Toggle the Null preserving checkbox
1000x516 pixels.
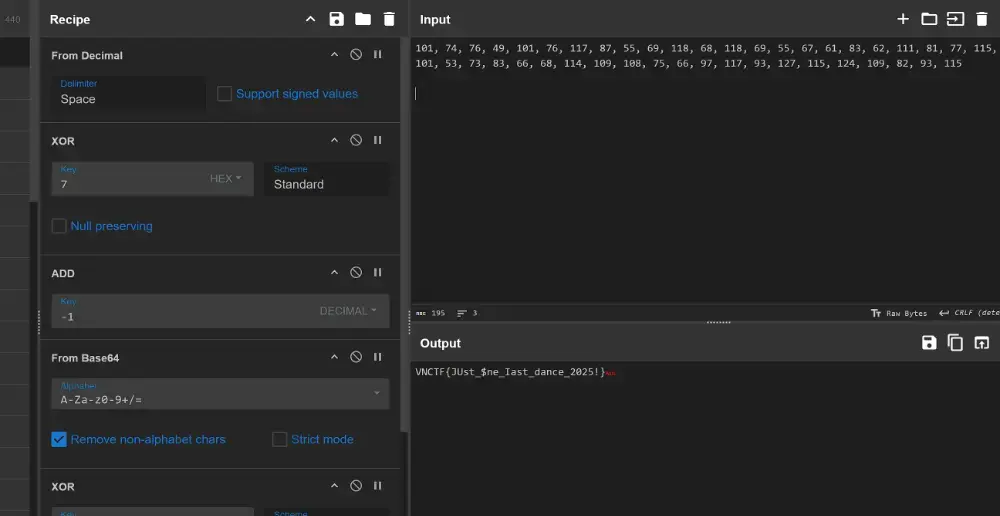coord(59,226)
